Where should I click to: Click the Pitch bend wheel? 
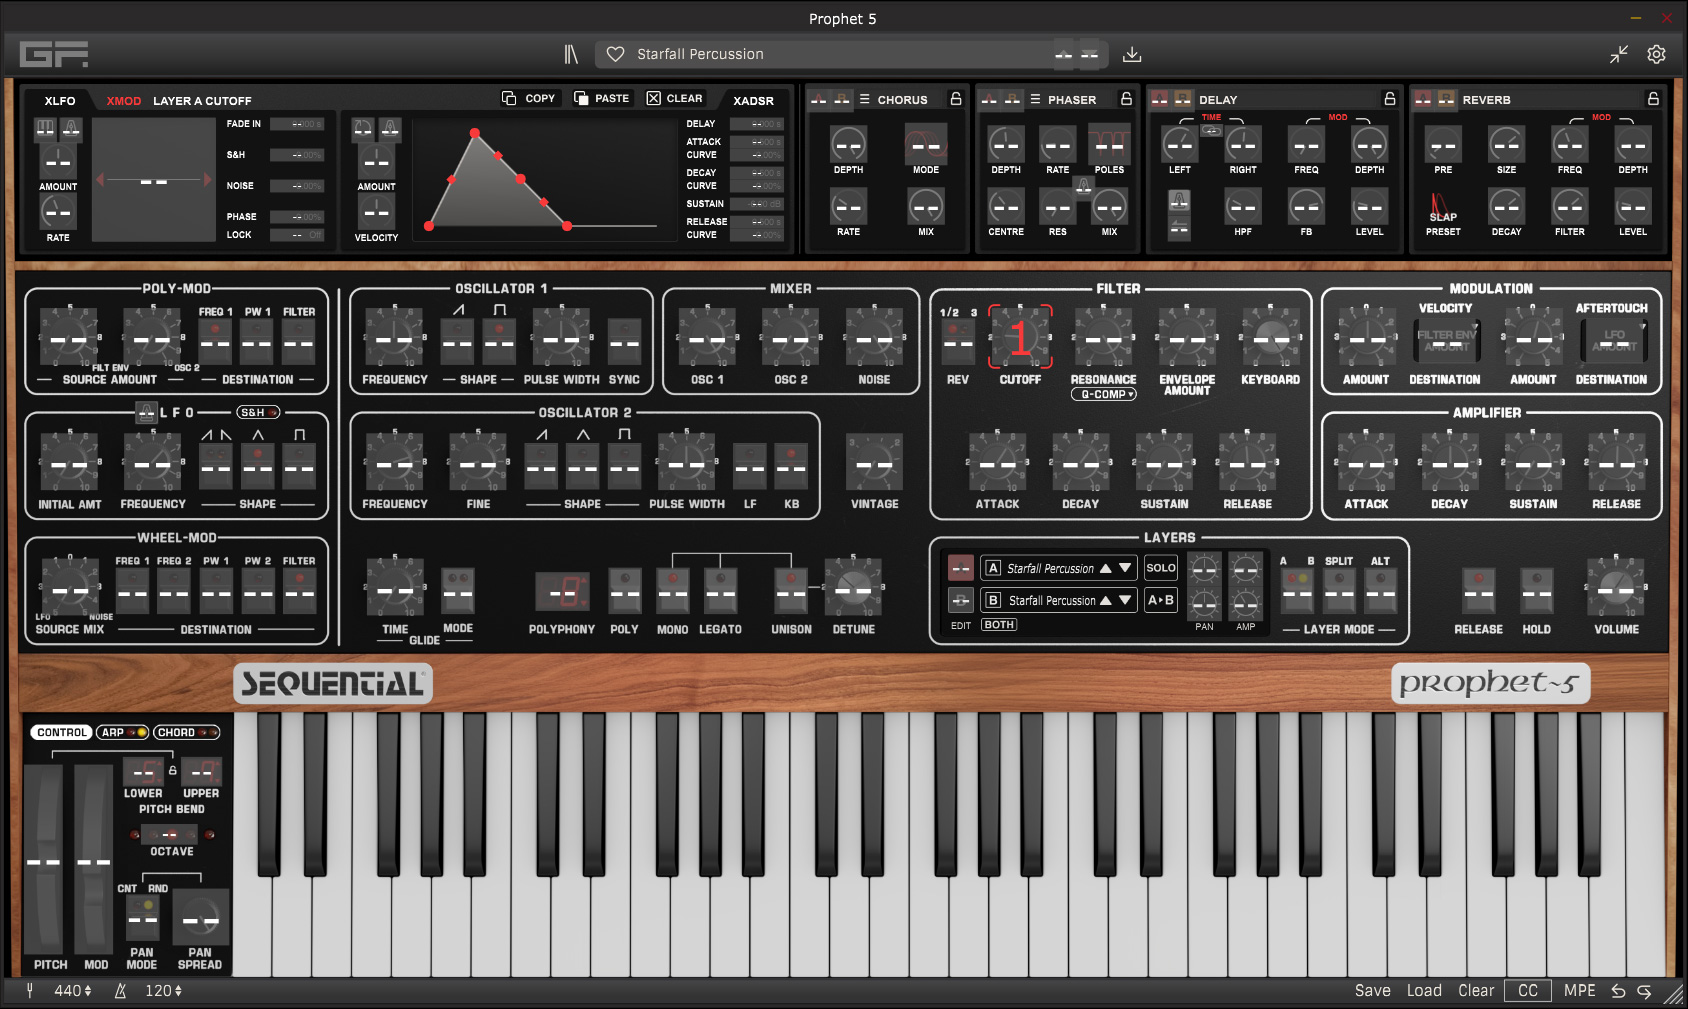click(43, 858)
